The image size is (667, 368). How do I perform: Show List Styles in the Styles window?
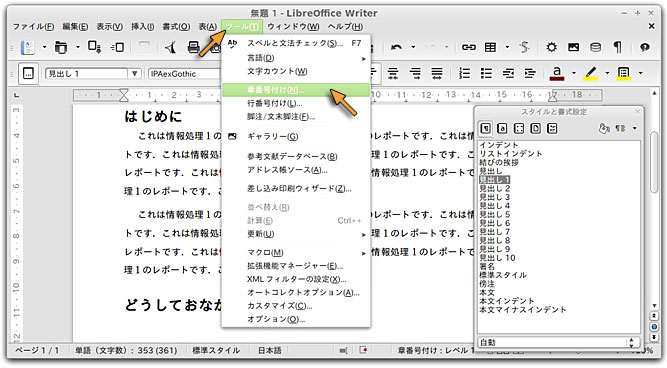[552, 128]
